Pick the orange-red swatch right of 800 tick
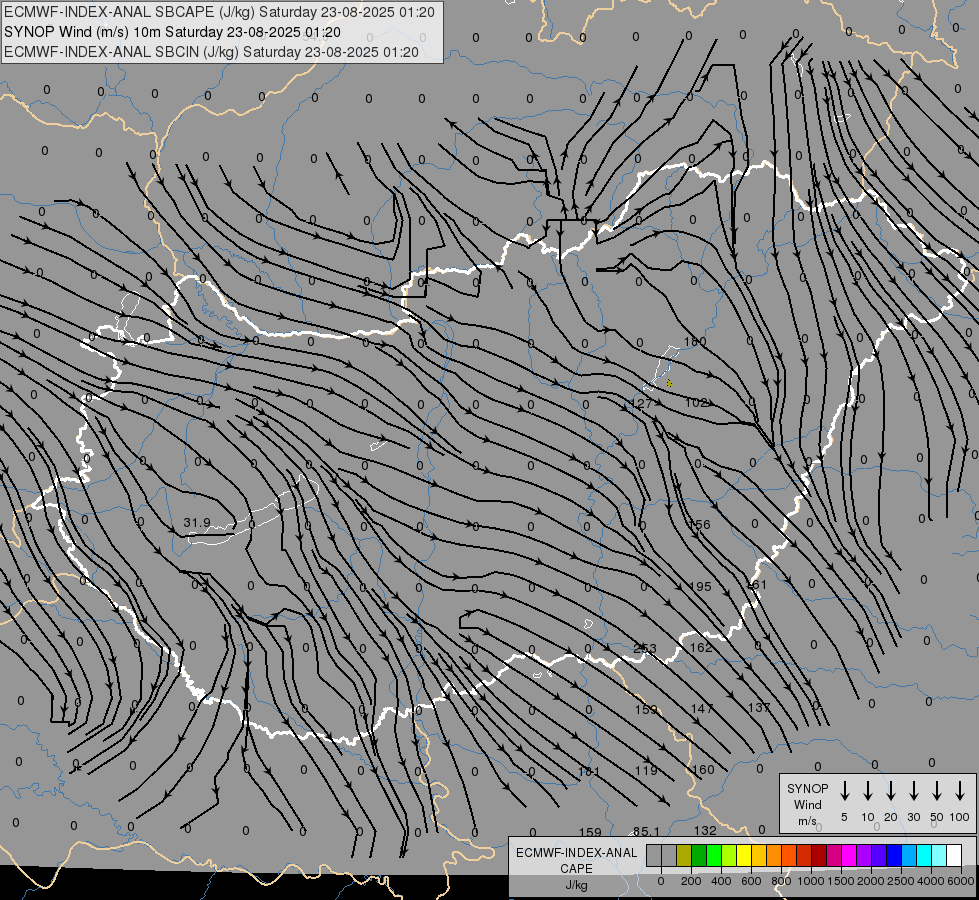The width and height of the screenshot is (979, 900). [x=789, y=855]
